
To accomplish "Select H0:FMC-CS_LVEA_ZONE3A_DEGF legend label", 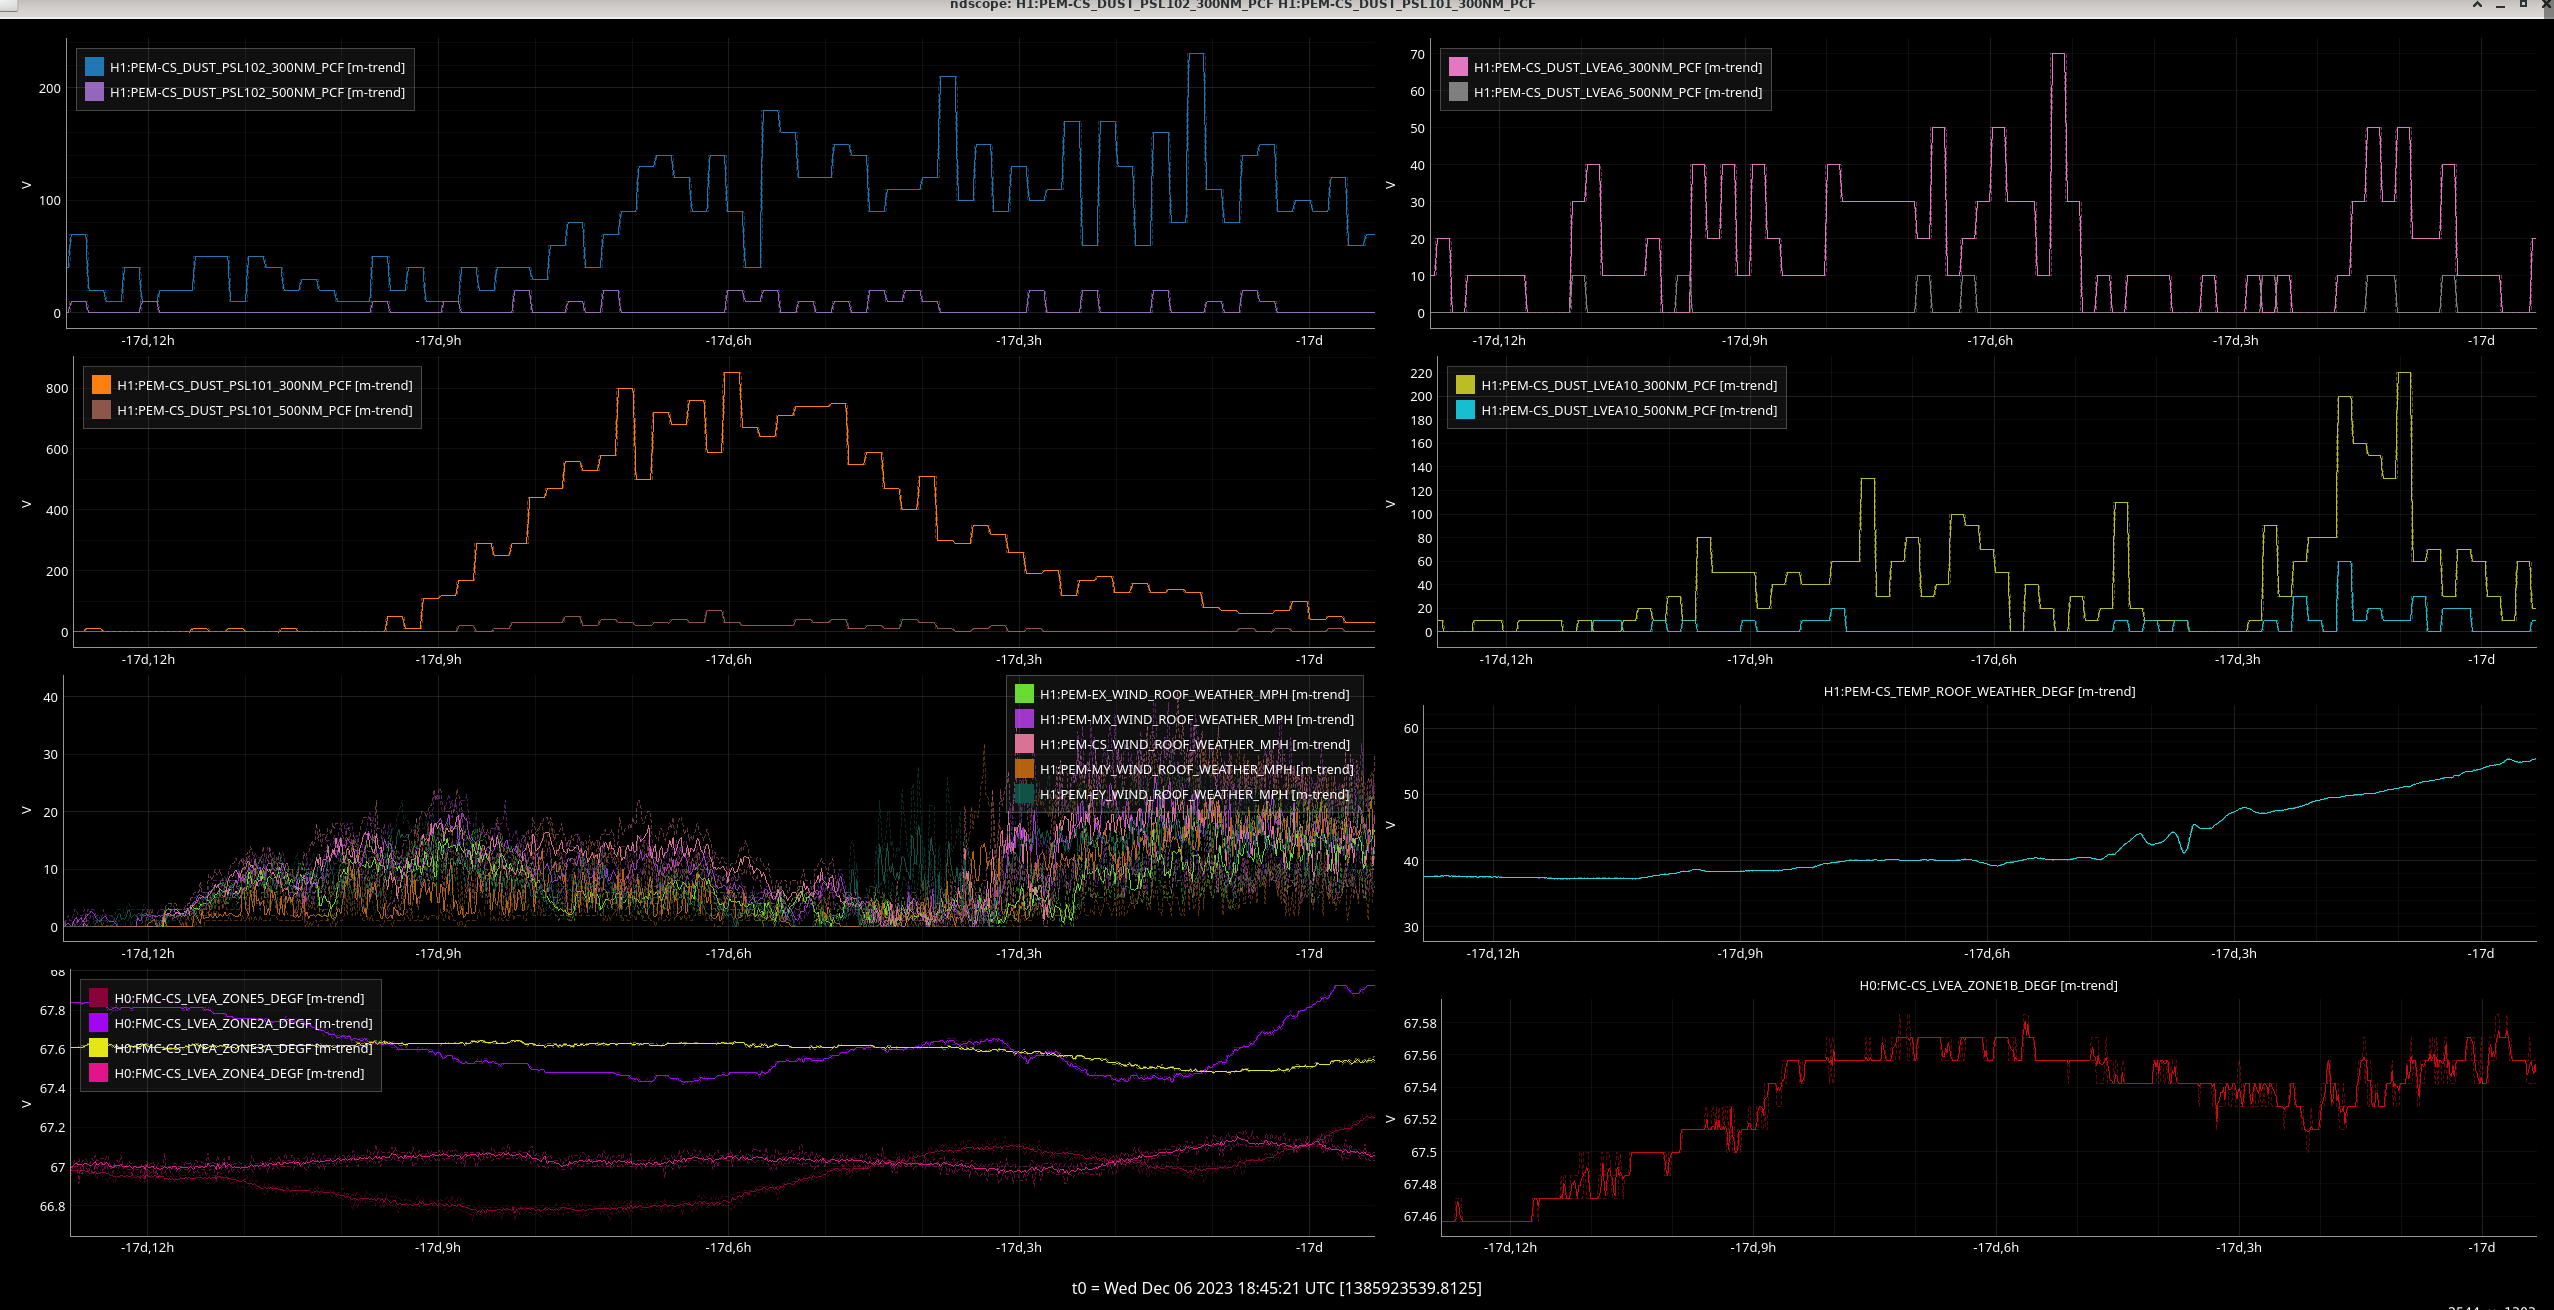I will tap(243, 1048).
